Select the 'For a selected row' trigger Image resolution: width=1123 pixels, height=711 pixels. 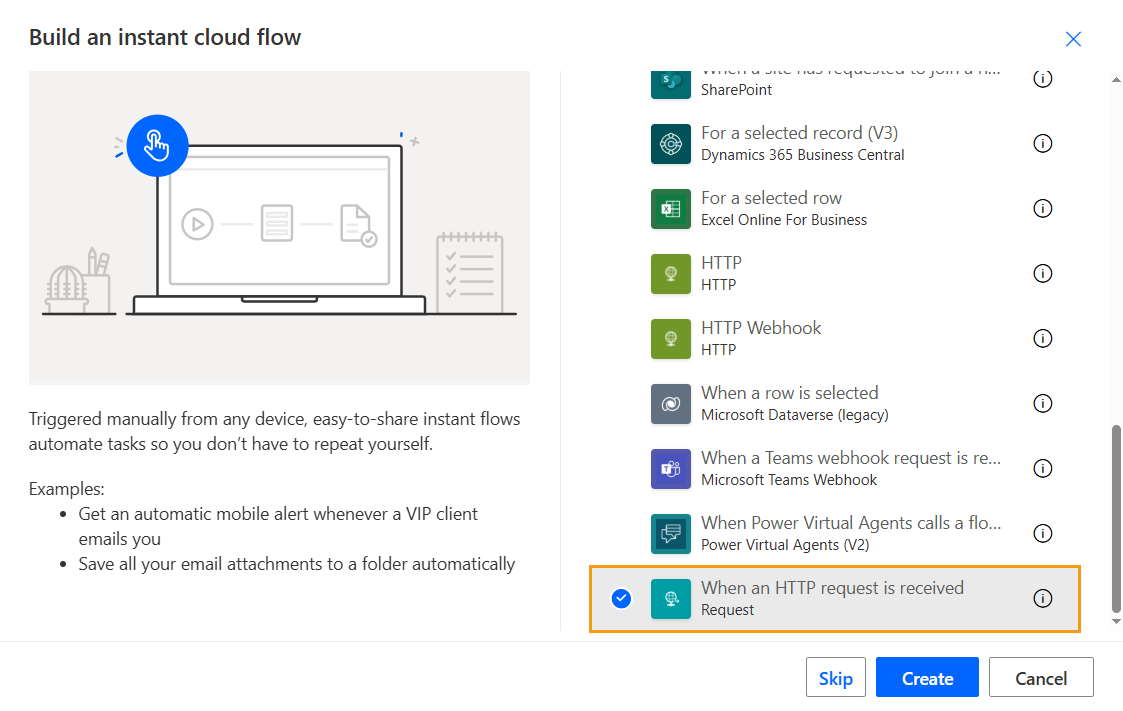pyautogui.click(x=771, y=198)
